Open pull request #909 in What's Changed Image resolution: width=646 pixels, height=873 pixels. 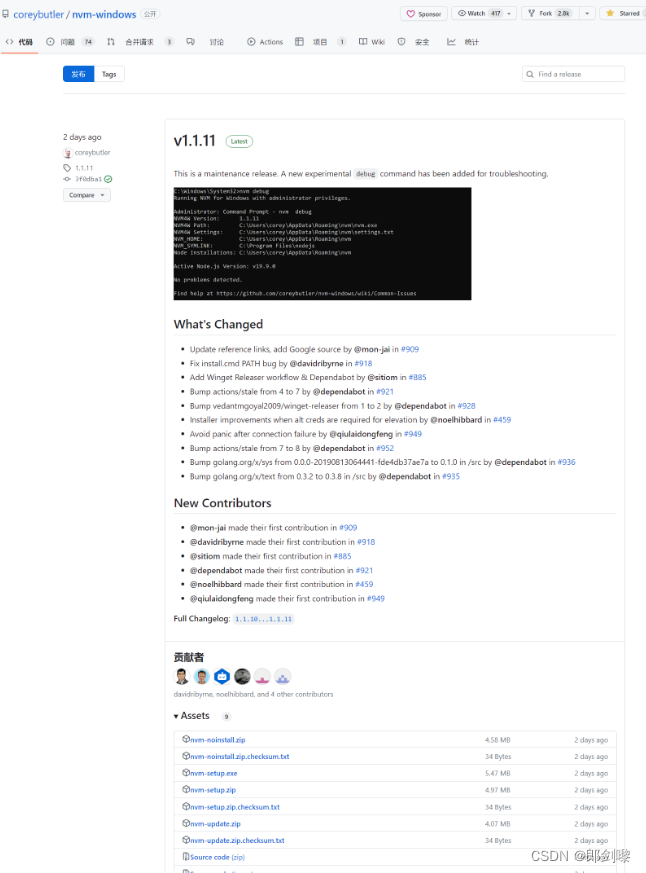tap(410, 349)
